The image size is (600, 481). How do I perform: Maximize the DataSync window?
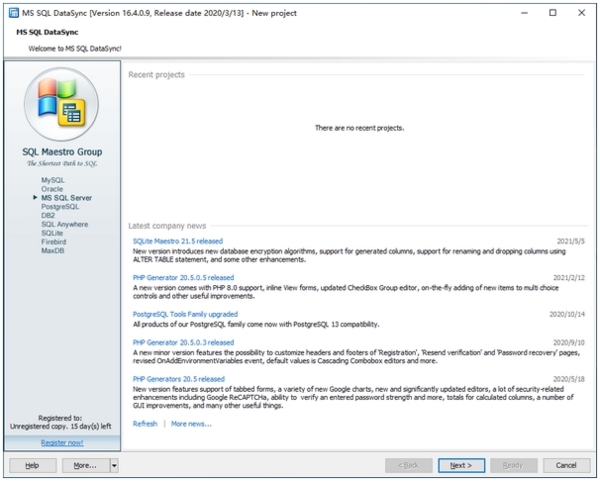coord(553,13)
